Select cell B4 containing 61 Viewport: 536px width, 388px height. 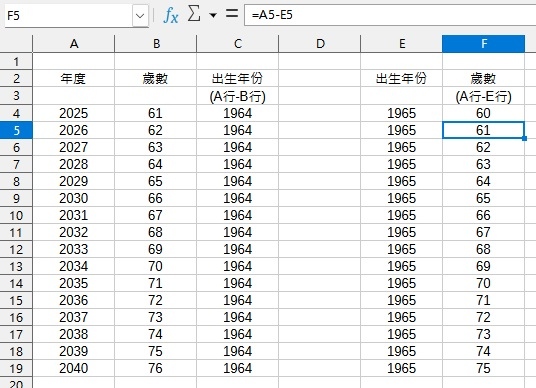(156, 113)
